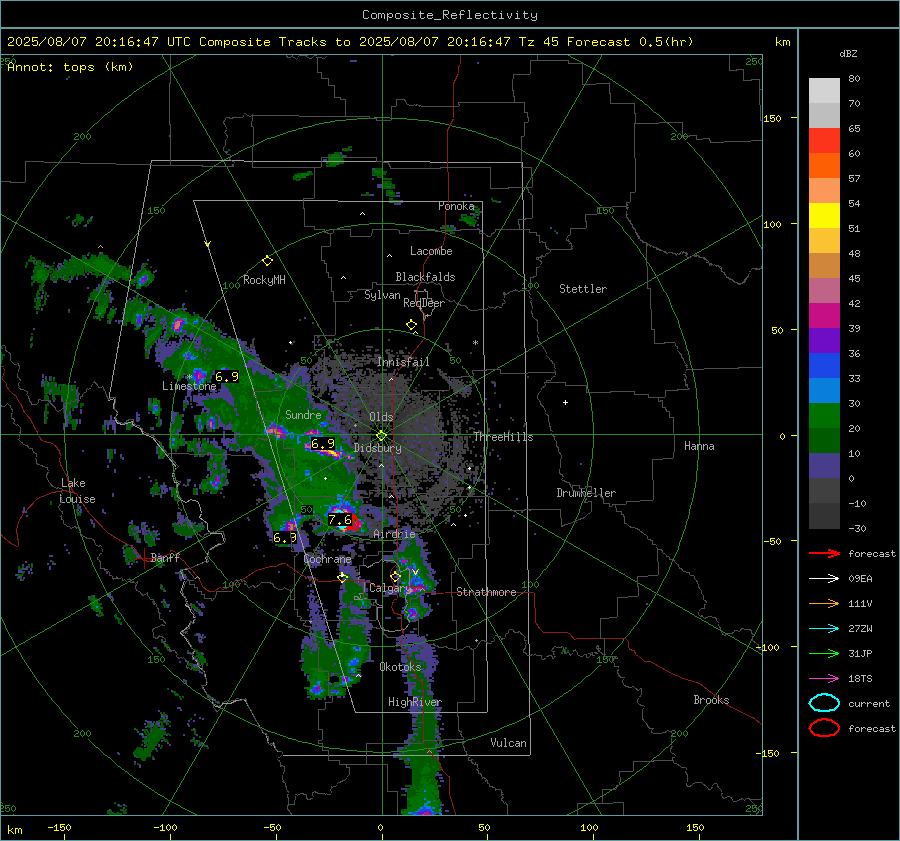Click the Cochrane city label
The height and width of the screenshot is (841, 900).
[327, 559]
